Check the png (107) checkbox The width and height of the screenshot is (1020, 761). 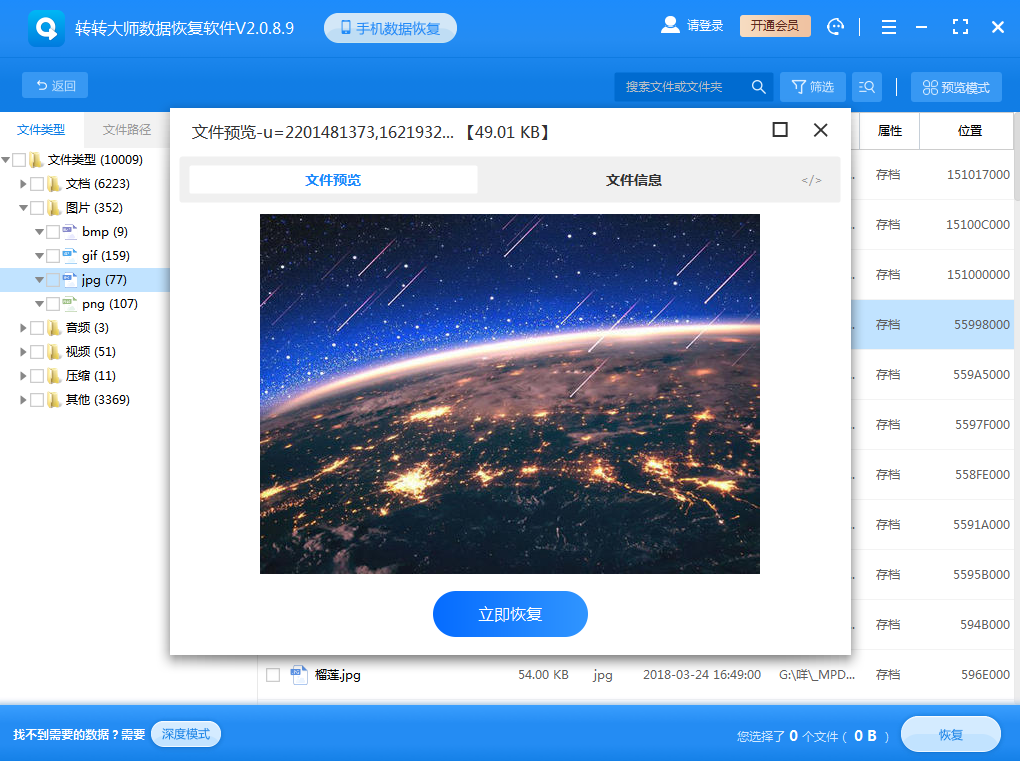click(53, 304)
